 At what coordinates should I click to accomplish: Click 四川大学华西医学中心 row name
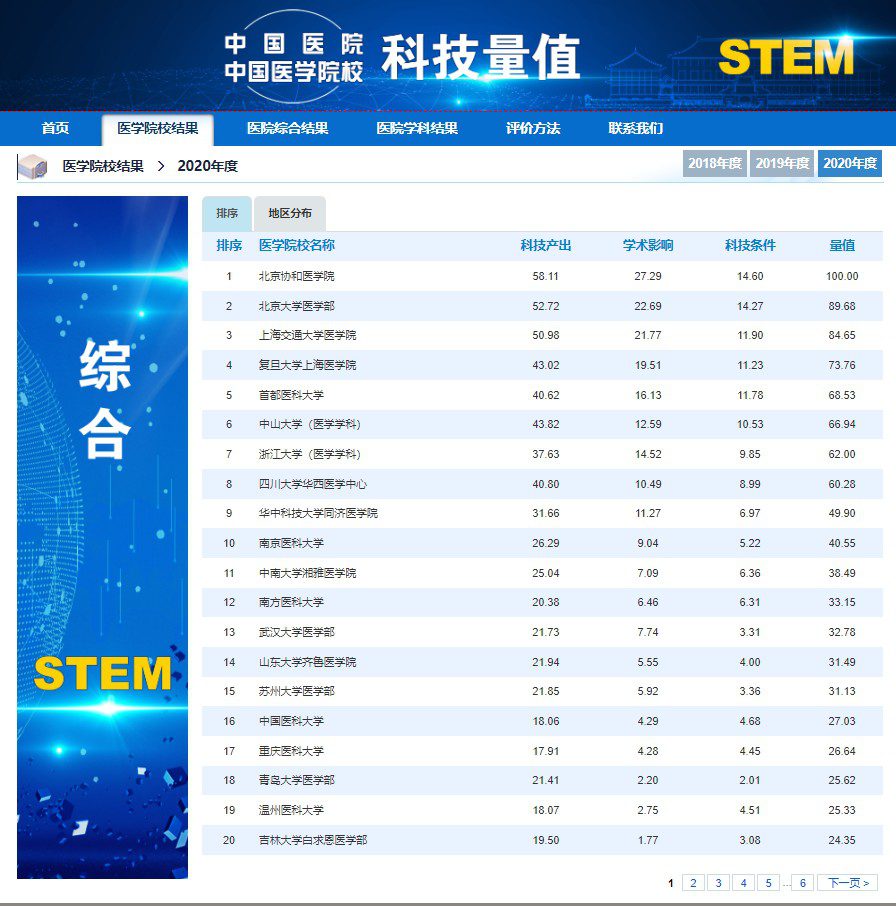[x=313, y=484]
